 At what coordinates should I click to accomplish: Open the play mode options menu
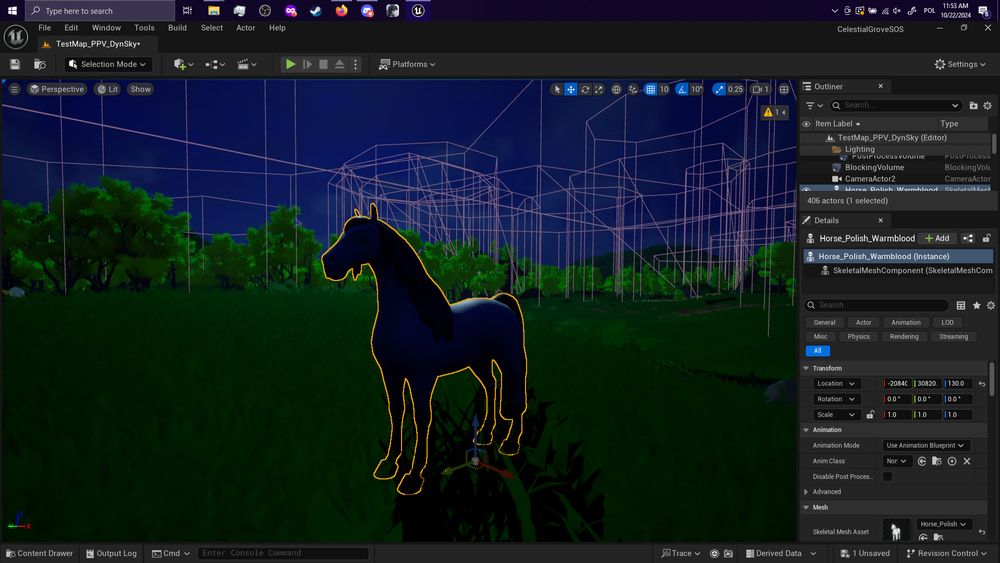tap(355, 64)
